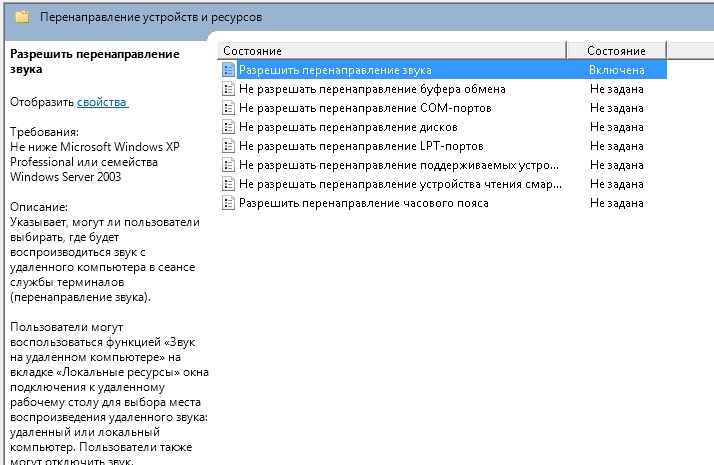Screen dimensions: 714x465
Task: Click the icon next to the COM-портов policy
Action: pos(229,108)
